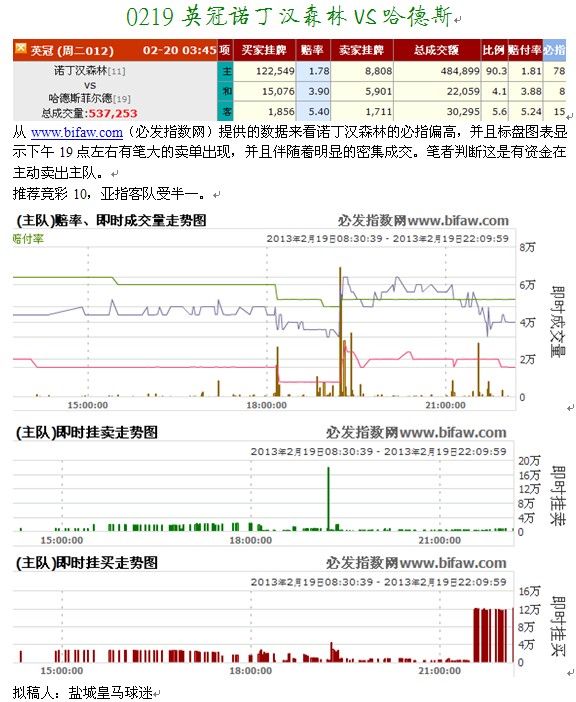Click the large red block in 挂买 chart
This screenshot has height=702, width=576.
493,635
